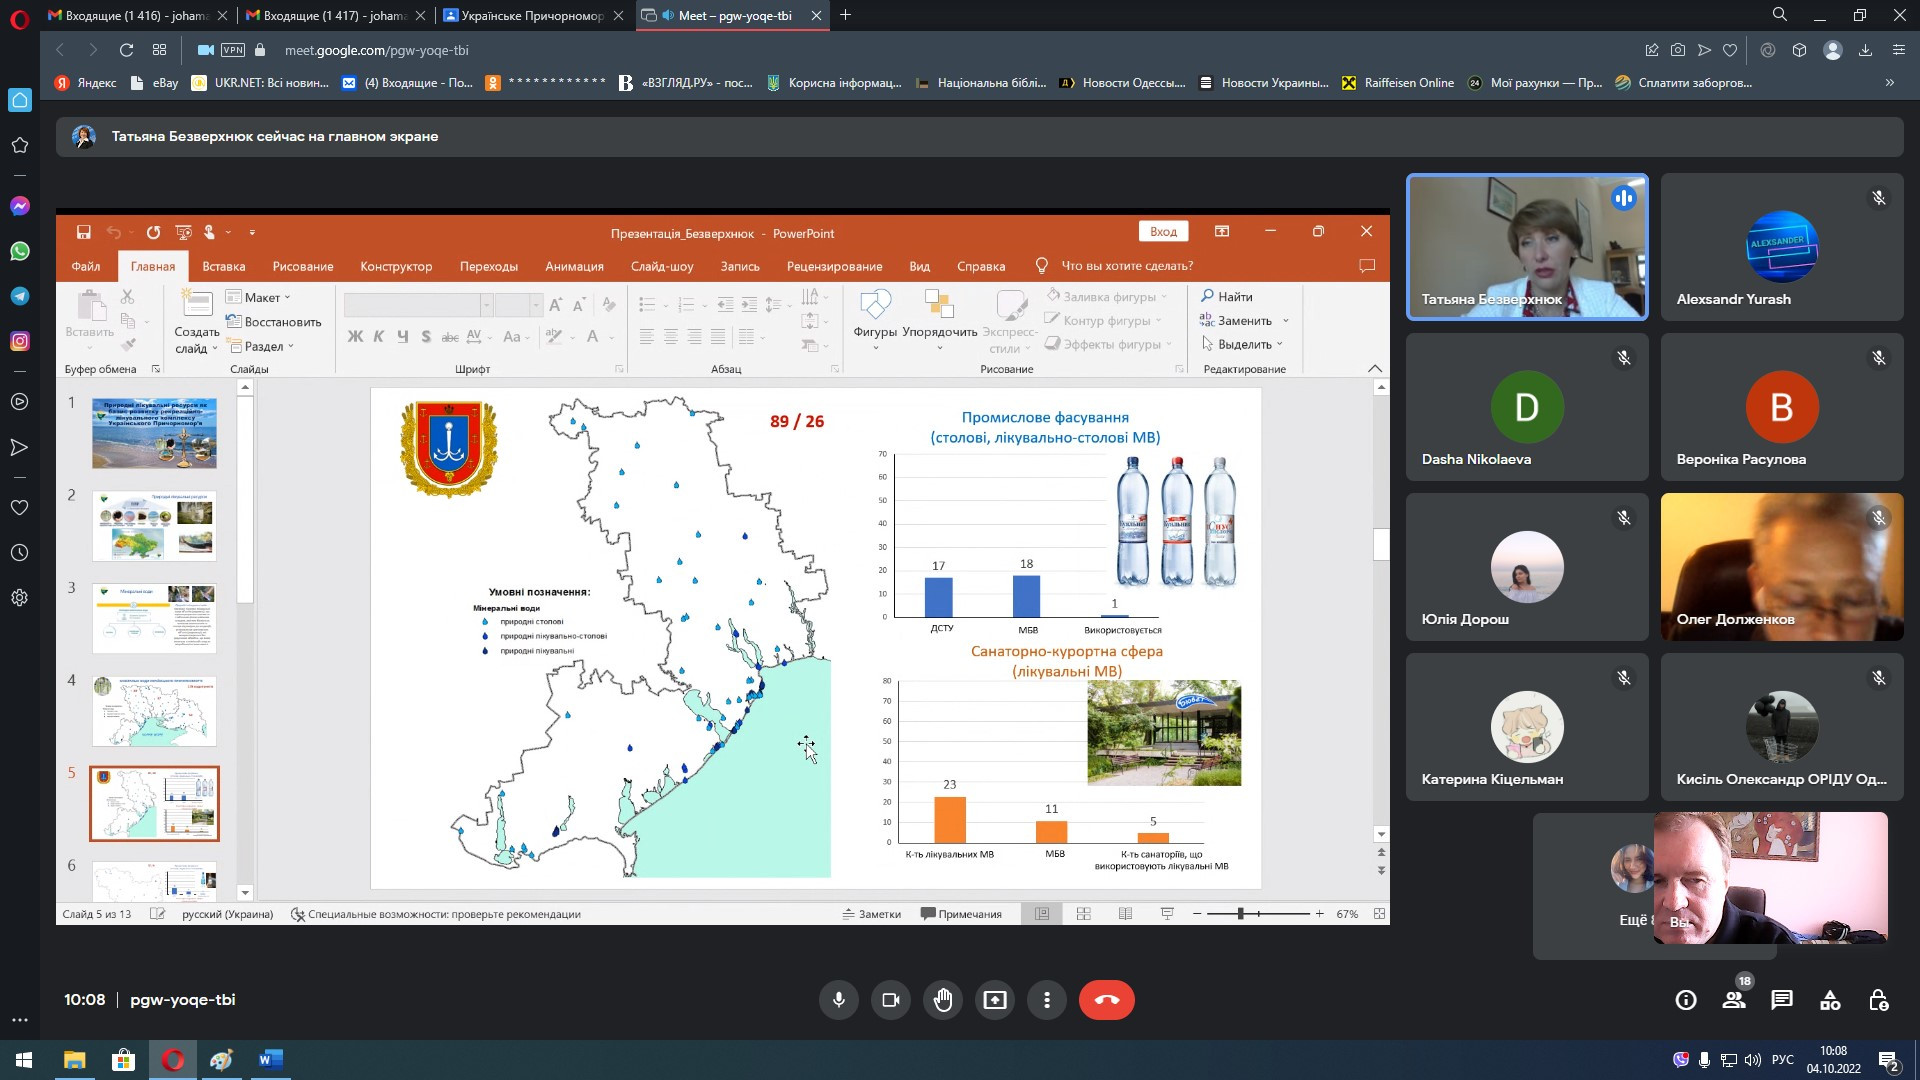Screen dimensions: 1920x1080
Task: Click the Present now screen button
Action: [x=995, y=1000]
